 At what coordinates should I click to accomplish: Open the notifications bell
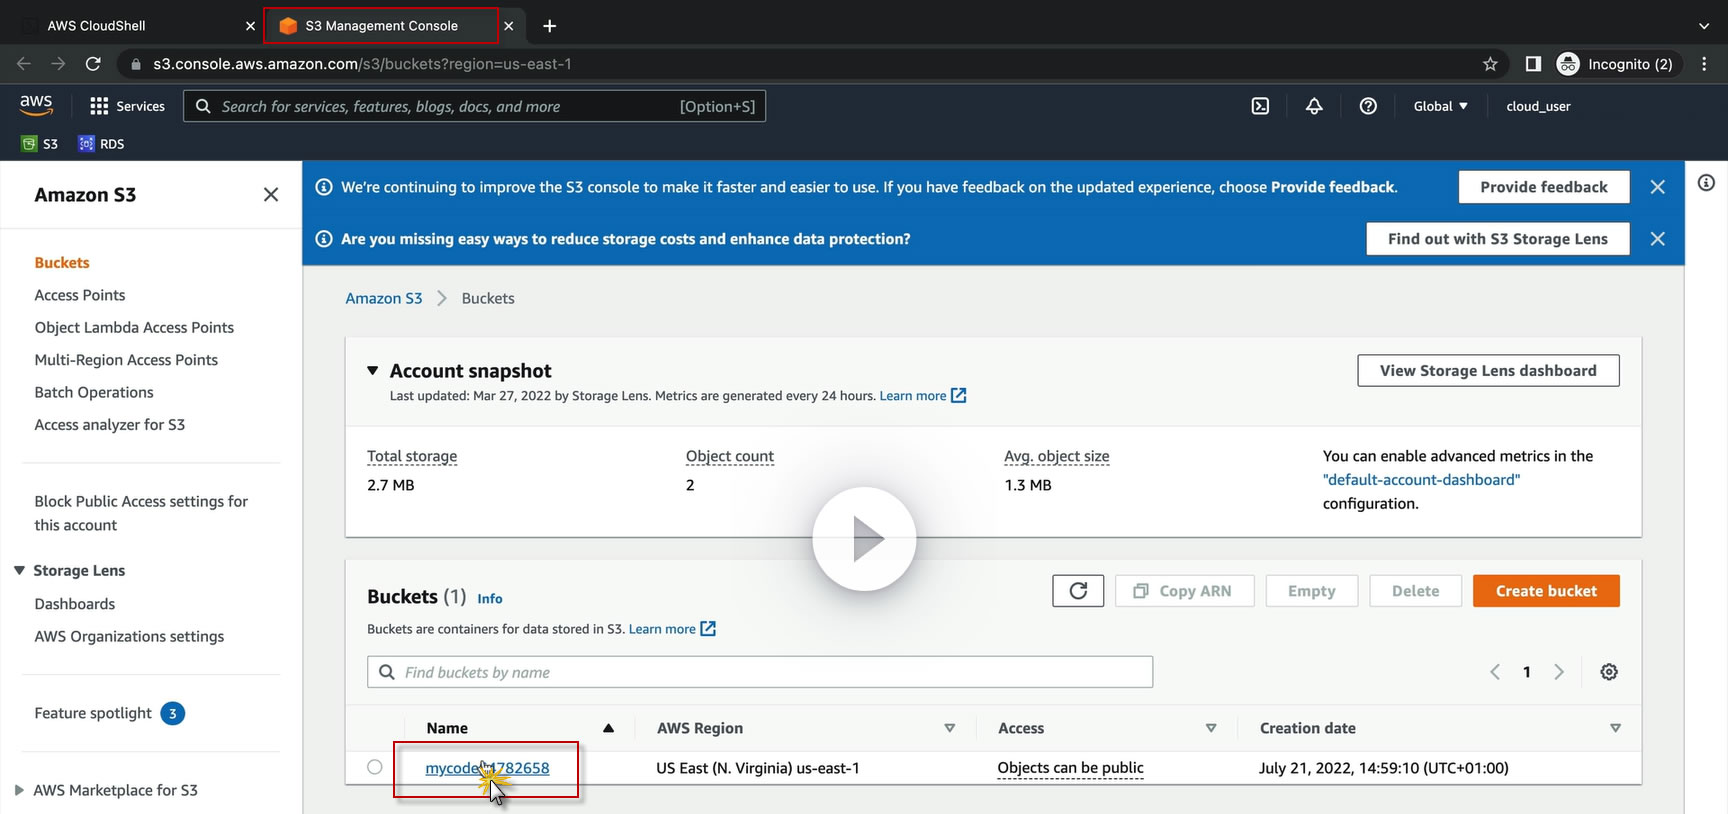1314,106
